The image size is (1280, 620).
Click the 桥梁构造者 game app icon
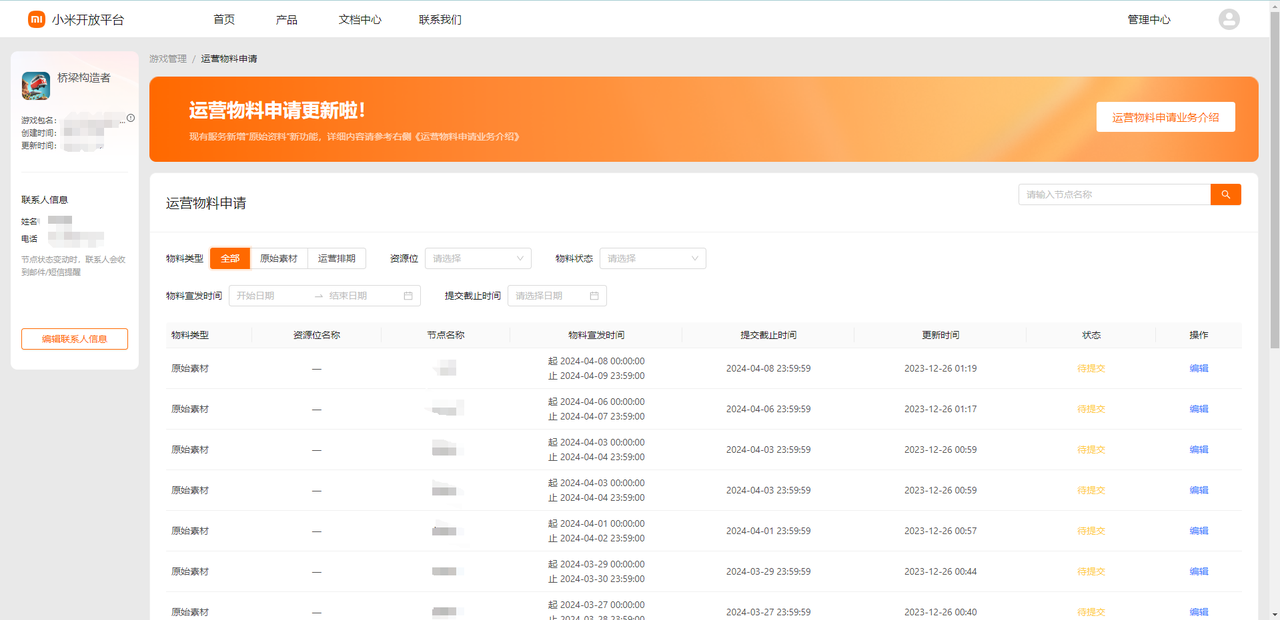pos(36,86)
